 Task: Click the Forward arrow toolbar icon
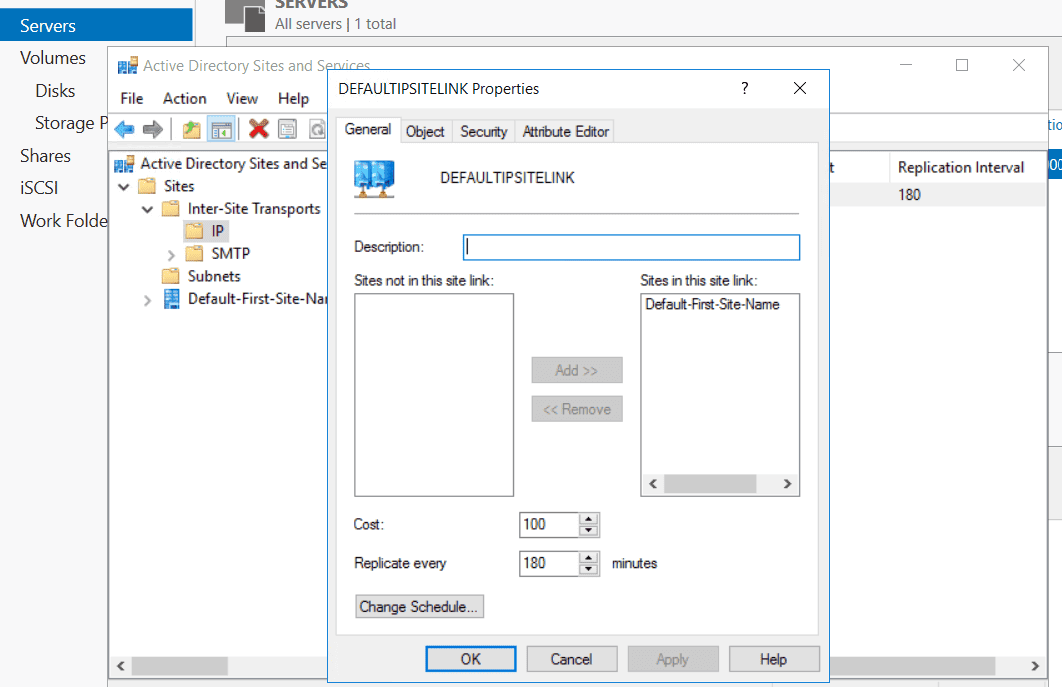pyautogui.click(x=153, y=129)
